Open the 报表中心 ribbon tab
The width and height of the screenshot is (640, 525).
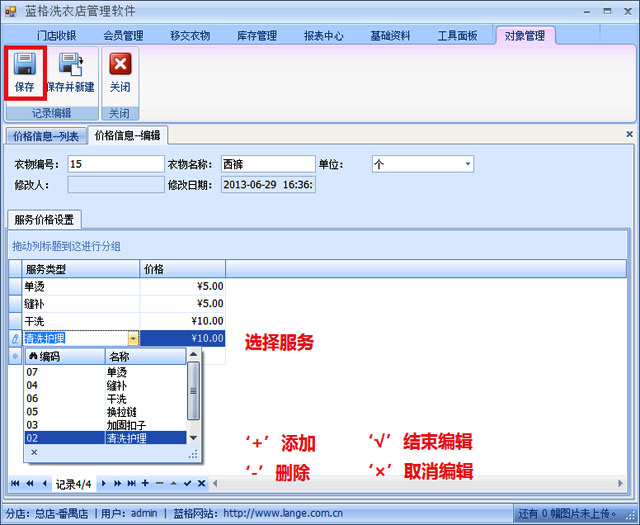coord(324,36)
